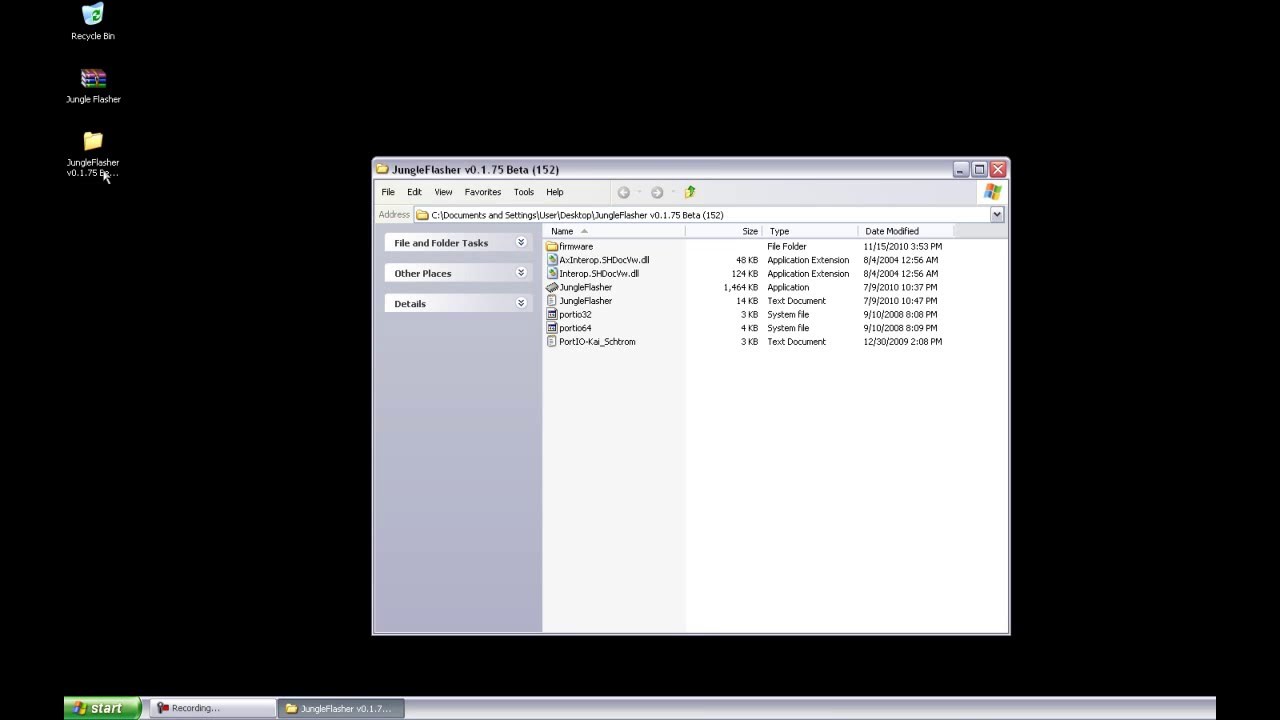This screenshot has width=1280, height=720.
Task: Sort files by Date Modified column
Action: pos(906,231)
